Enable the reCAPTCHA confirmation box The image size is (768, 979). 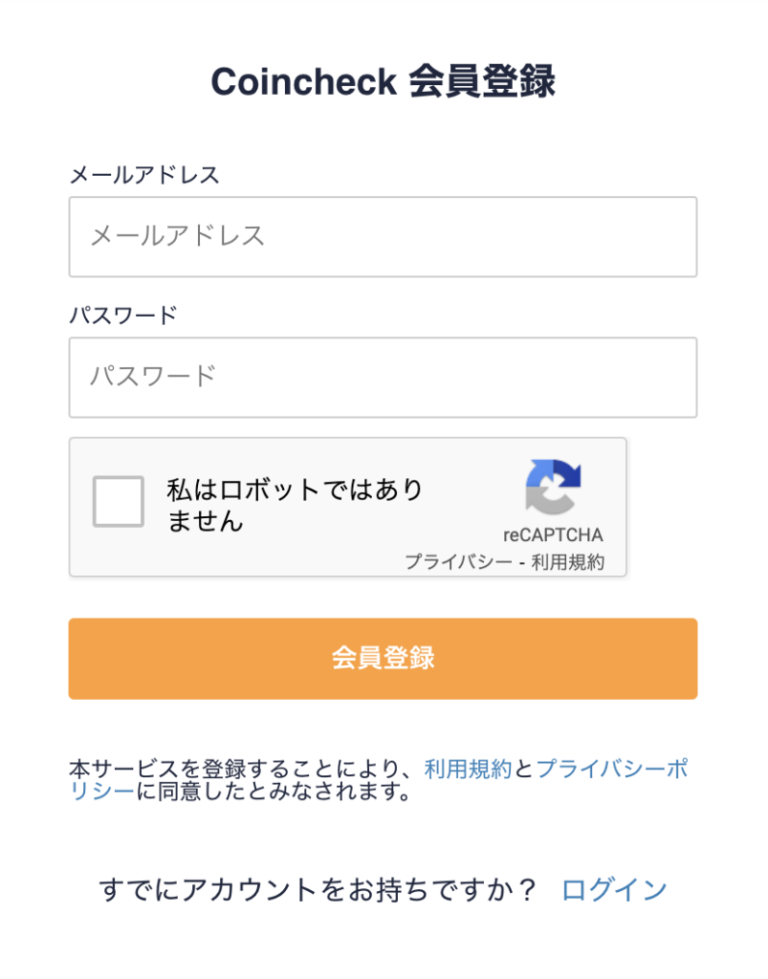(117, 501)
